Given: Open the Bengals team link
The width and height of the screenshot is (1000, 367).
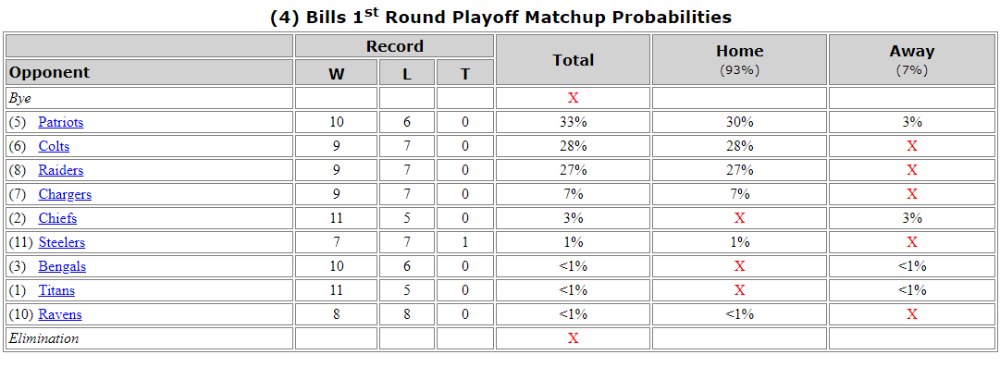Looking at the screenshot, I should coord(62,266).
